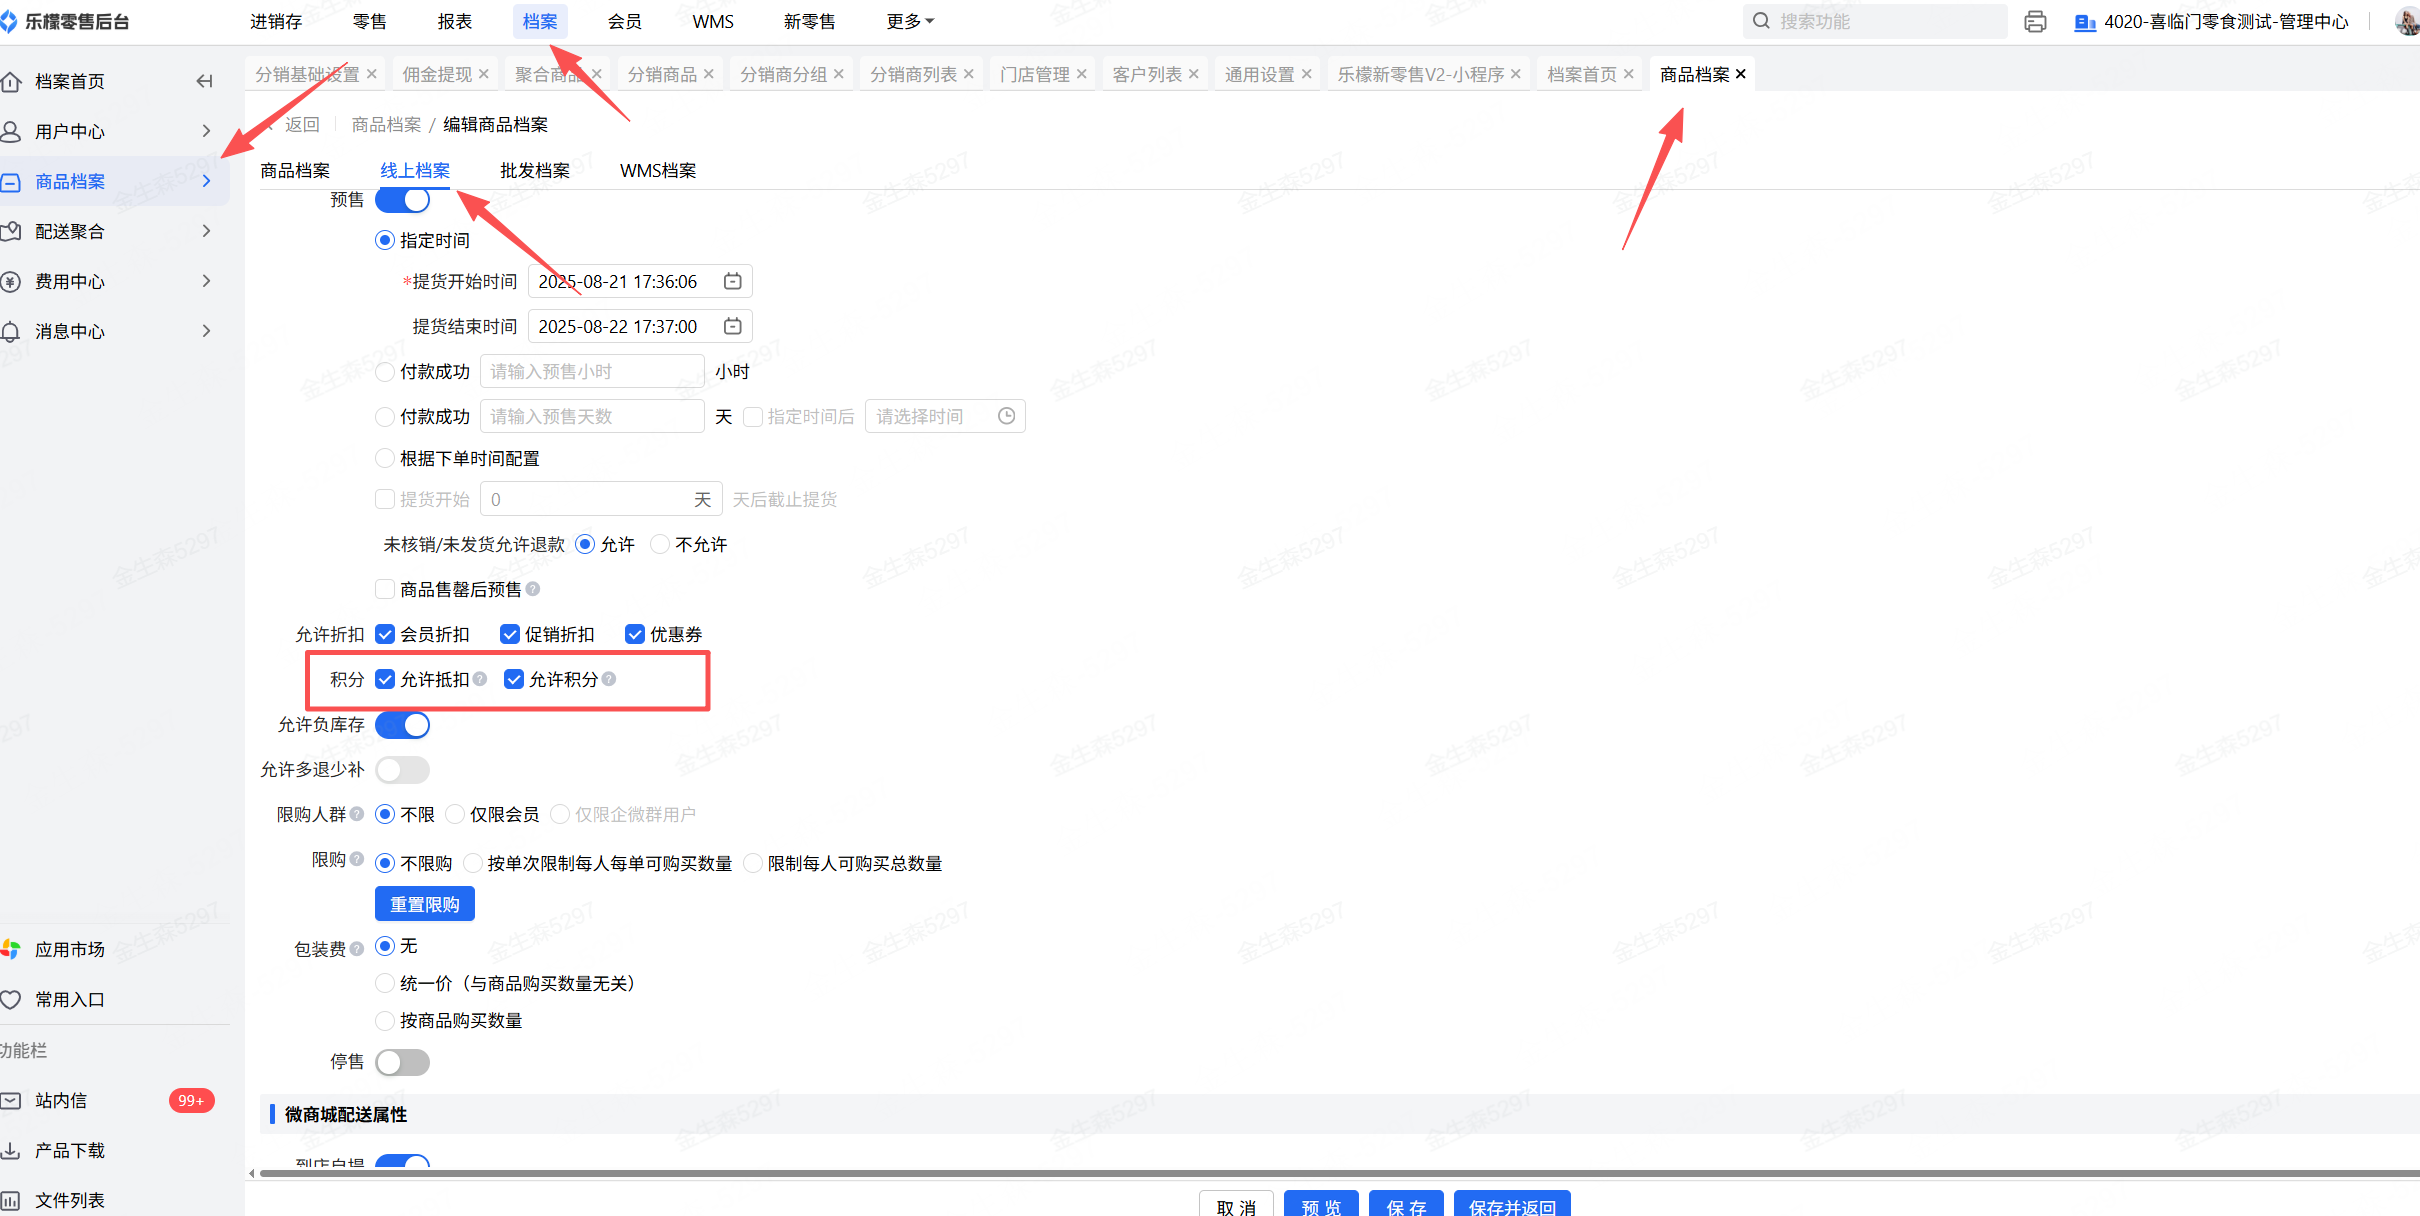
Task: Select the 不允许 refund radio button
Action: pyautogui.click(x=660, y=544)
